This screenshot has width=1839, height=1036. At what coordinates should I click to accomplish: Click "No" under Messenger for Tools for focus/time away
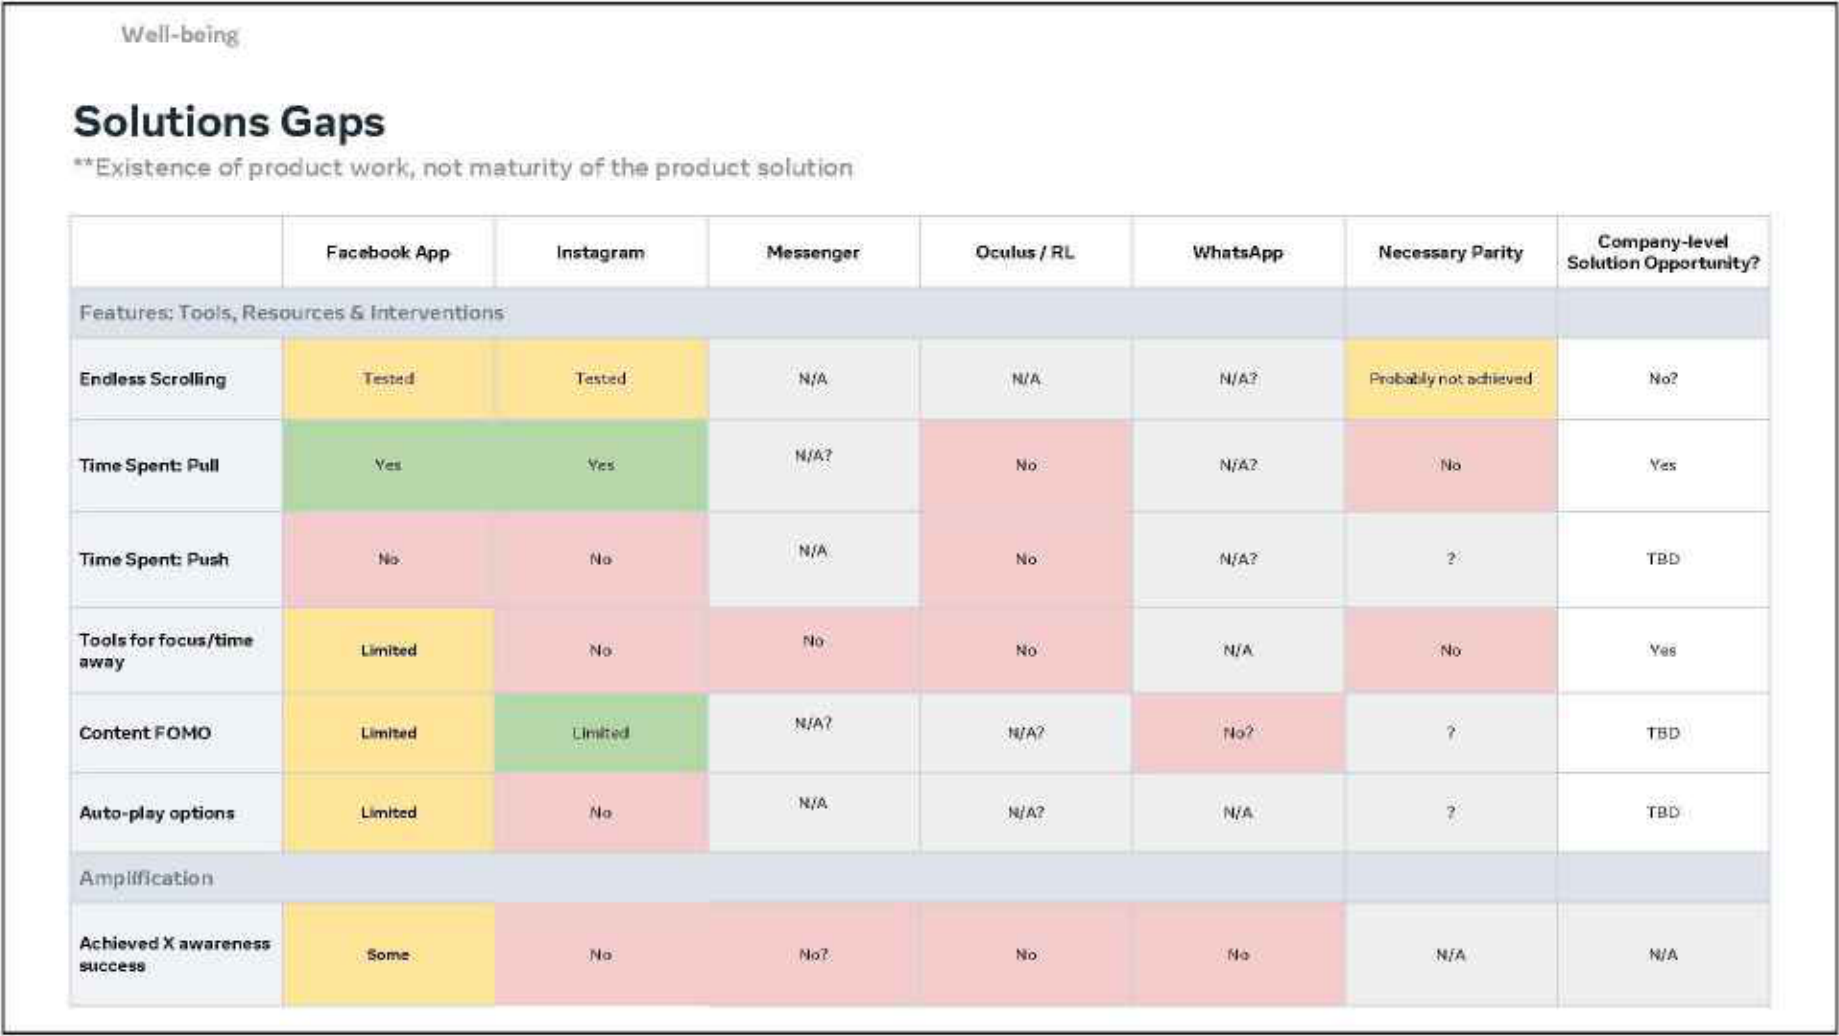pos(813,641)
